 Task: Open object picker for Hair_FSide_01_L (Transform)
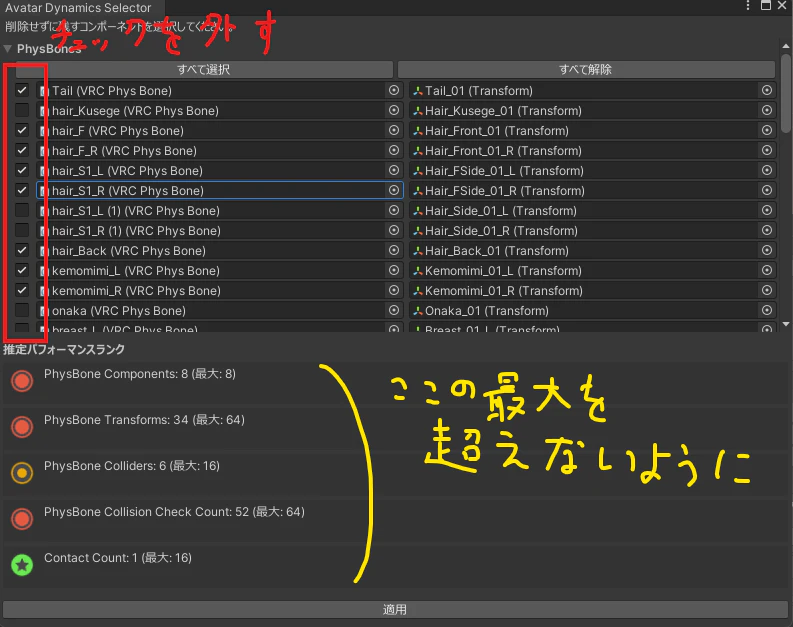coord(767,170)
